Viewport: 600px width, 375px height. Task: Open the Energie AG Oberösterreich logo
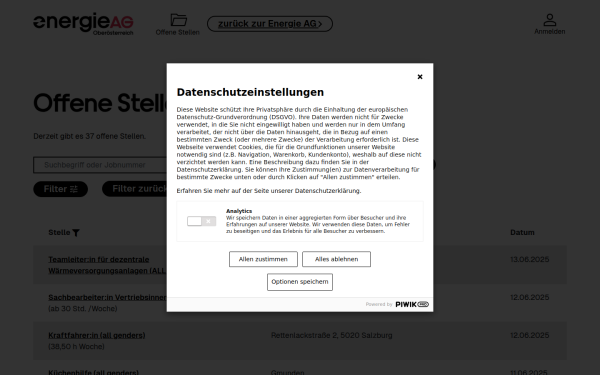tap(83, 24)
